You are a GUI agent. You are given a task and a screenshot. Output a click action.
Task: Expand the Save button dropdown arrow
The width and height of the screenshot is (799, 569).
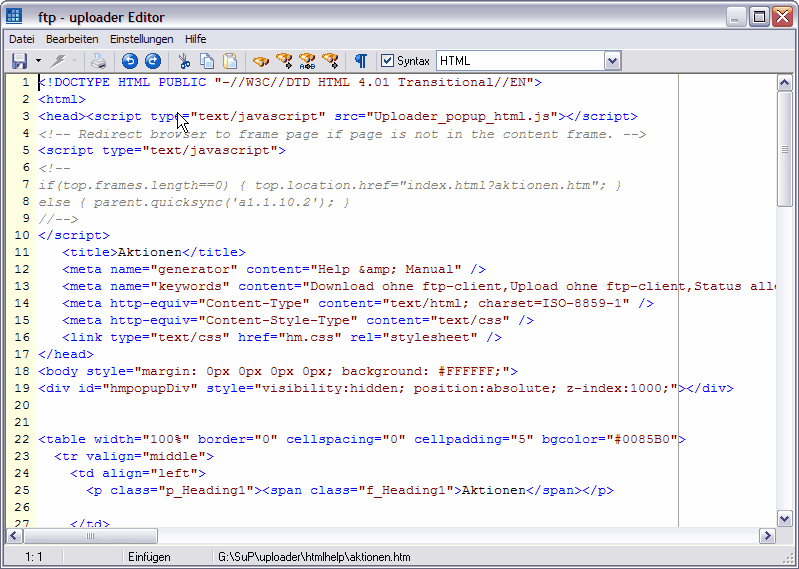[x=38, y=61]
